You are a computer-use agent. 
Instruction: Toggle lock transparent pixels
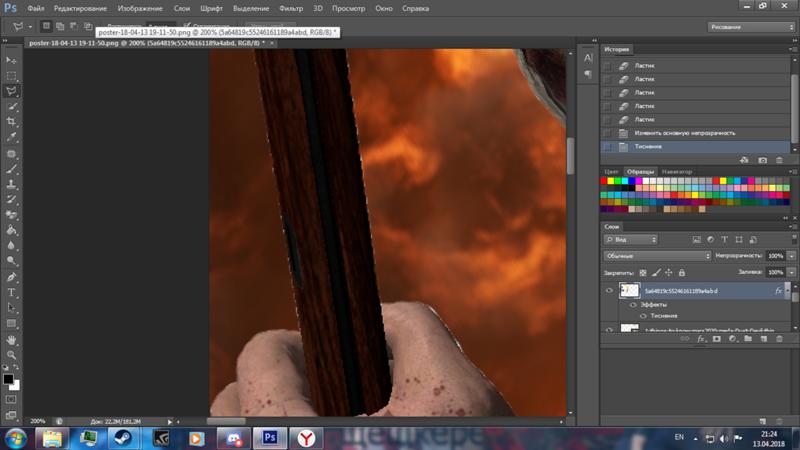click(643, 273)
